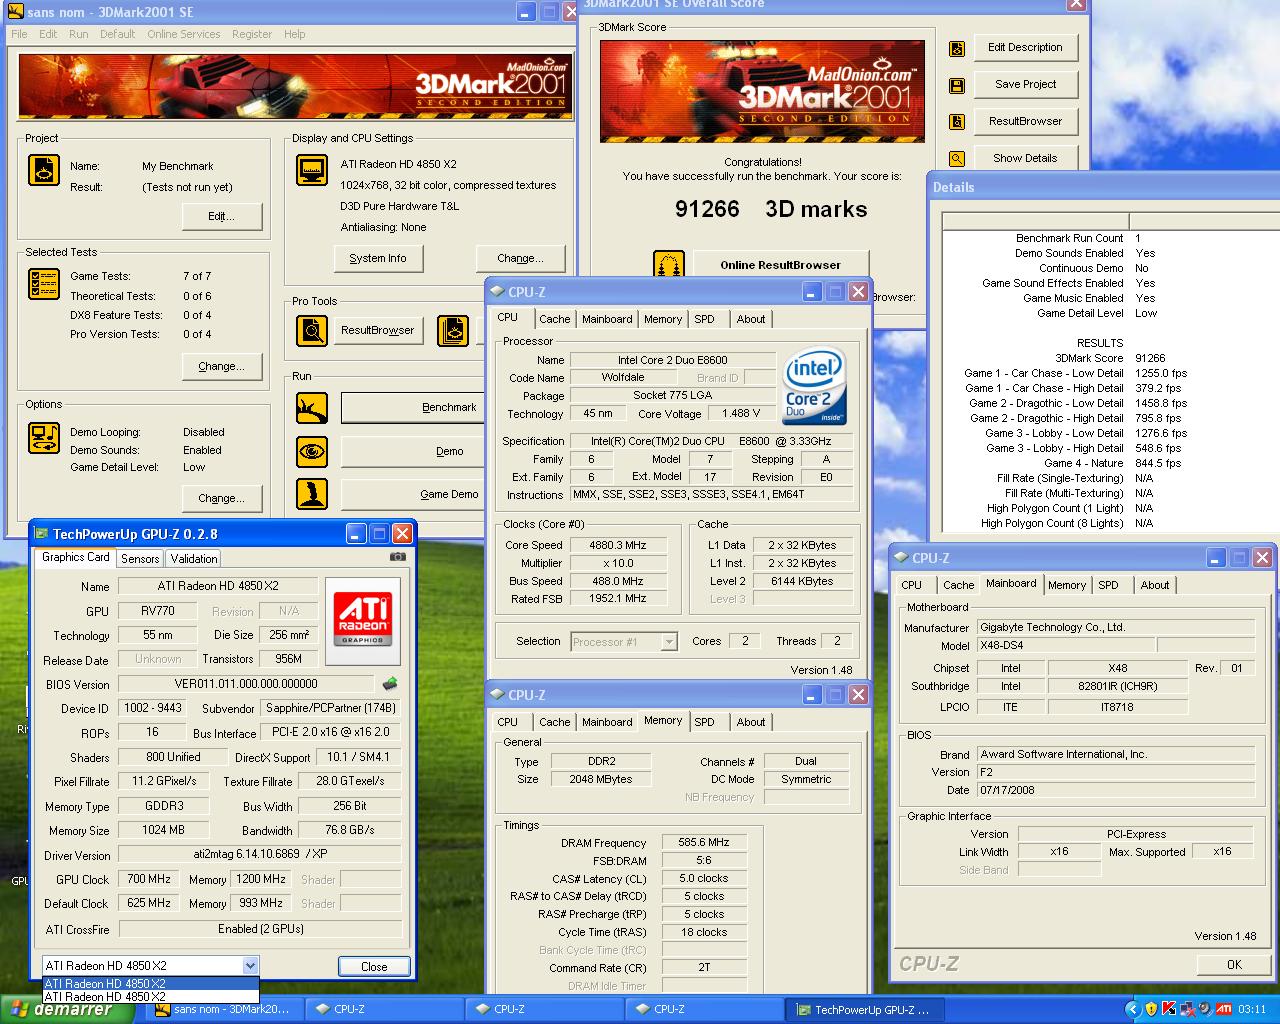1280x1024 pixels.
Task: Click the System Info button
Action: pos(378,258)
